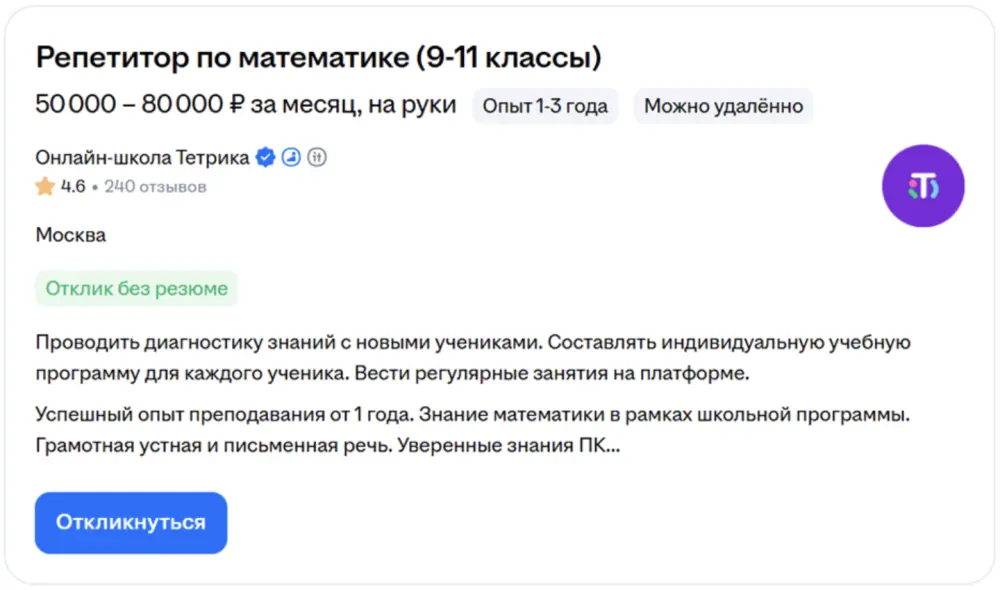Click the Москва location text
1000x590 pixels.
click(70, 236)
